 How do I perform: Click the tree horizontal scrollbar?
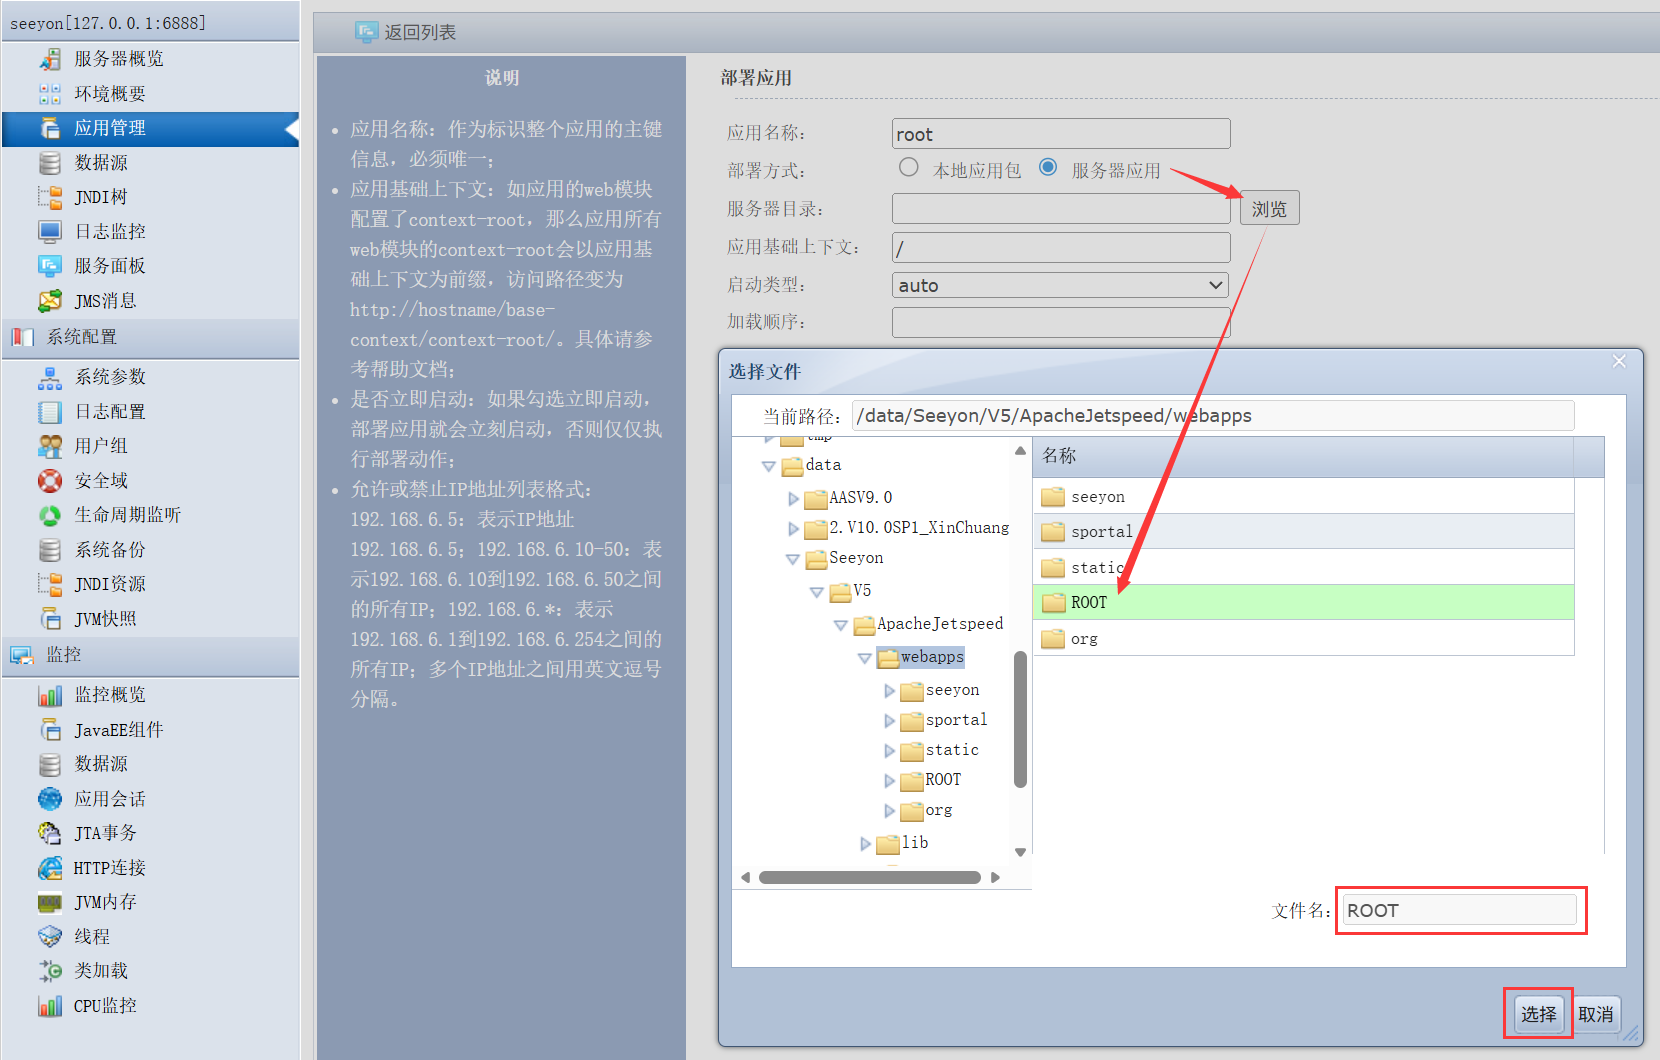(870, 877)
